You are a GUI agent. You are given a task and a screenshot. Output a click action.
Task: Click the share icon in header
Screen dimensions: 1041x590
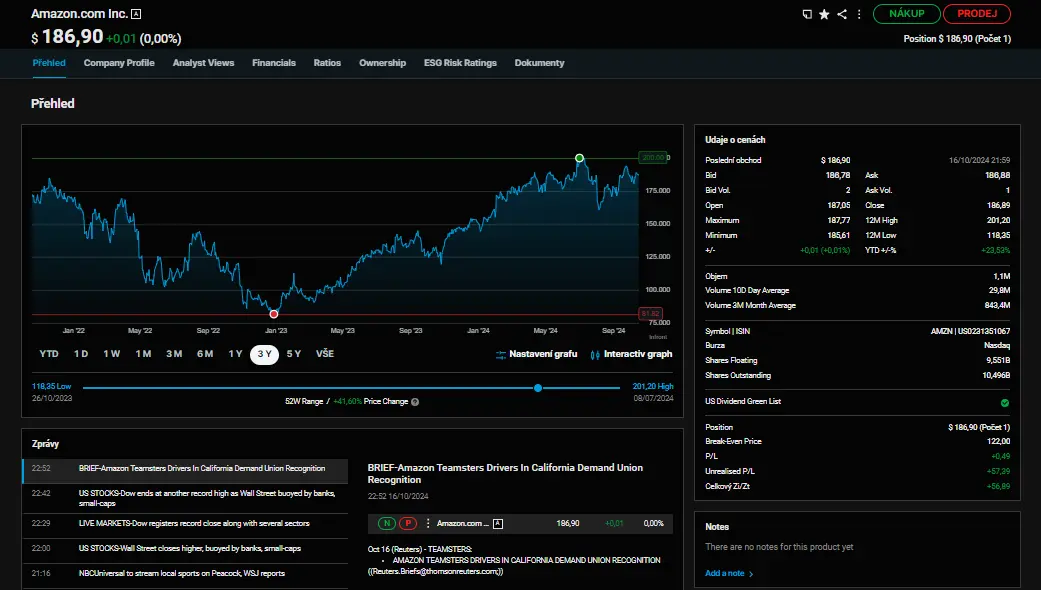(842, 14)
